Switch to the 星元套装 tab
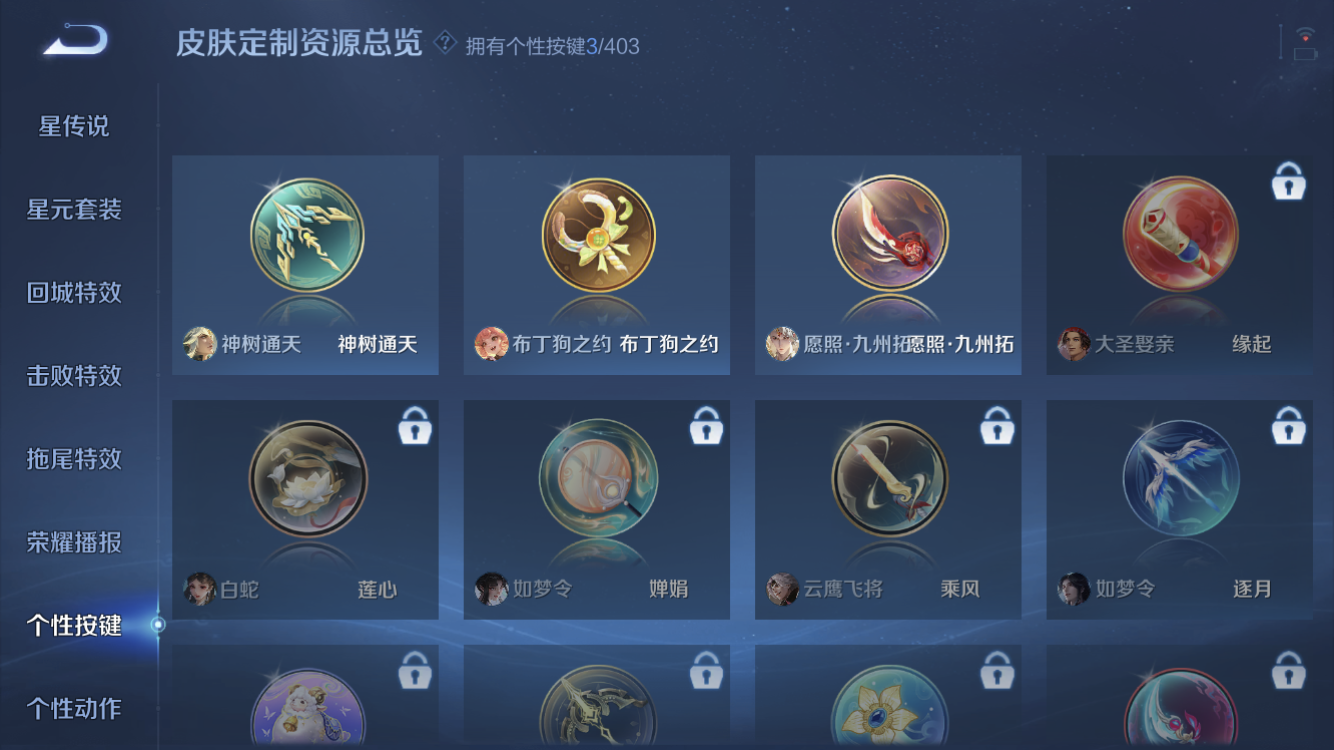Image resolution: width=1334 pixels, height=750 pixels. pos(74,209)
